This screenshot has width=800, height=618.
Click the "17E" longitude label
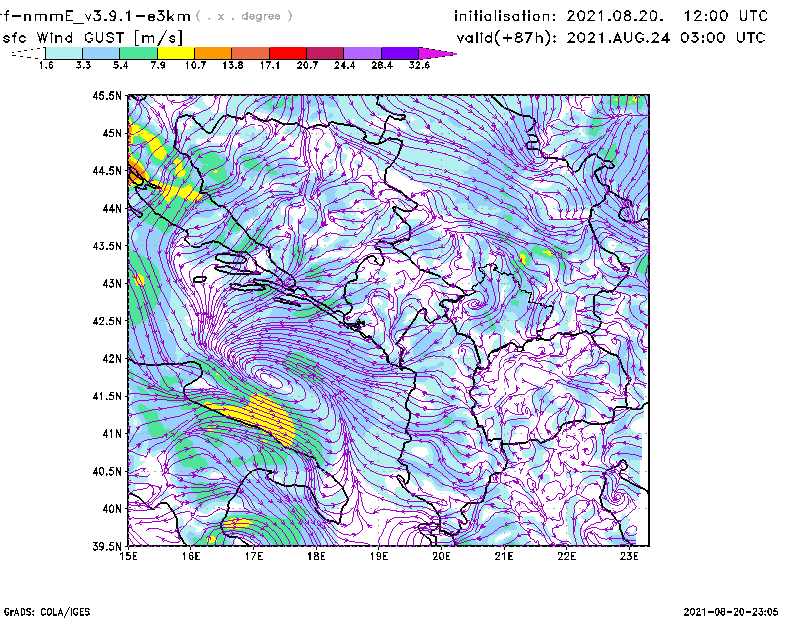click(x=254, y=556)
